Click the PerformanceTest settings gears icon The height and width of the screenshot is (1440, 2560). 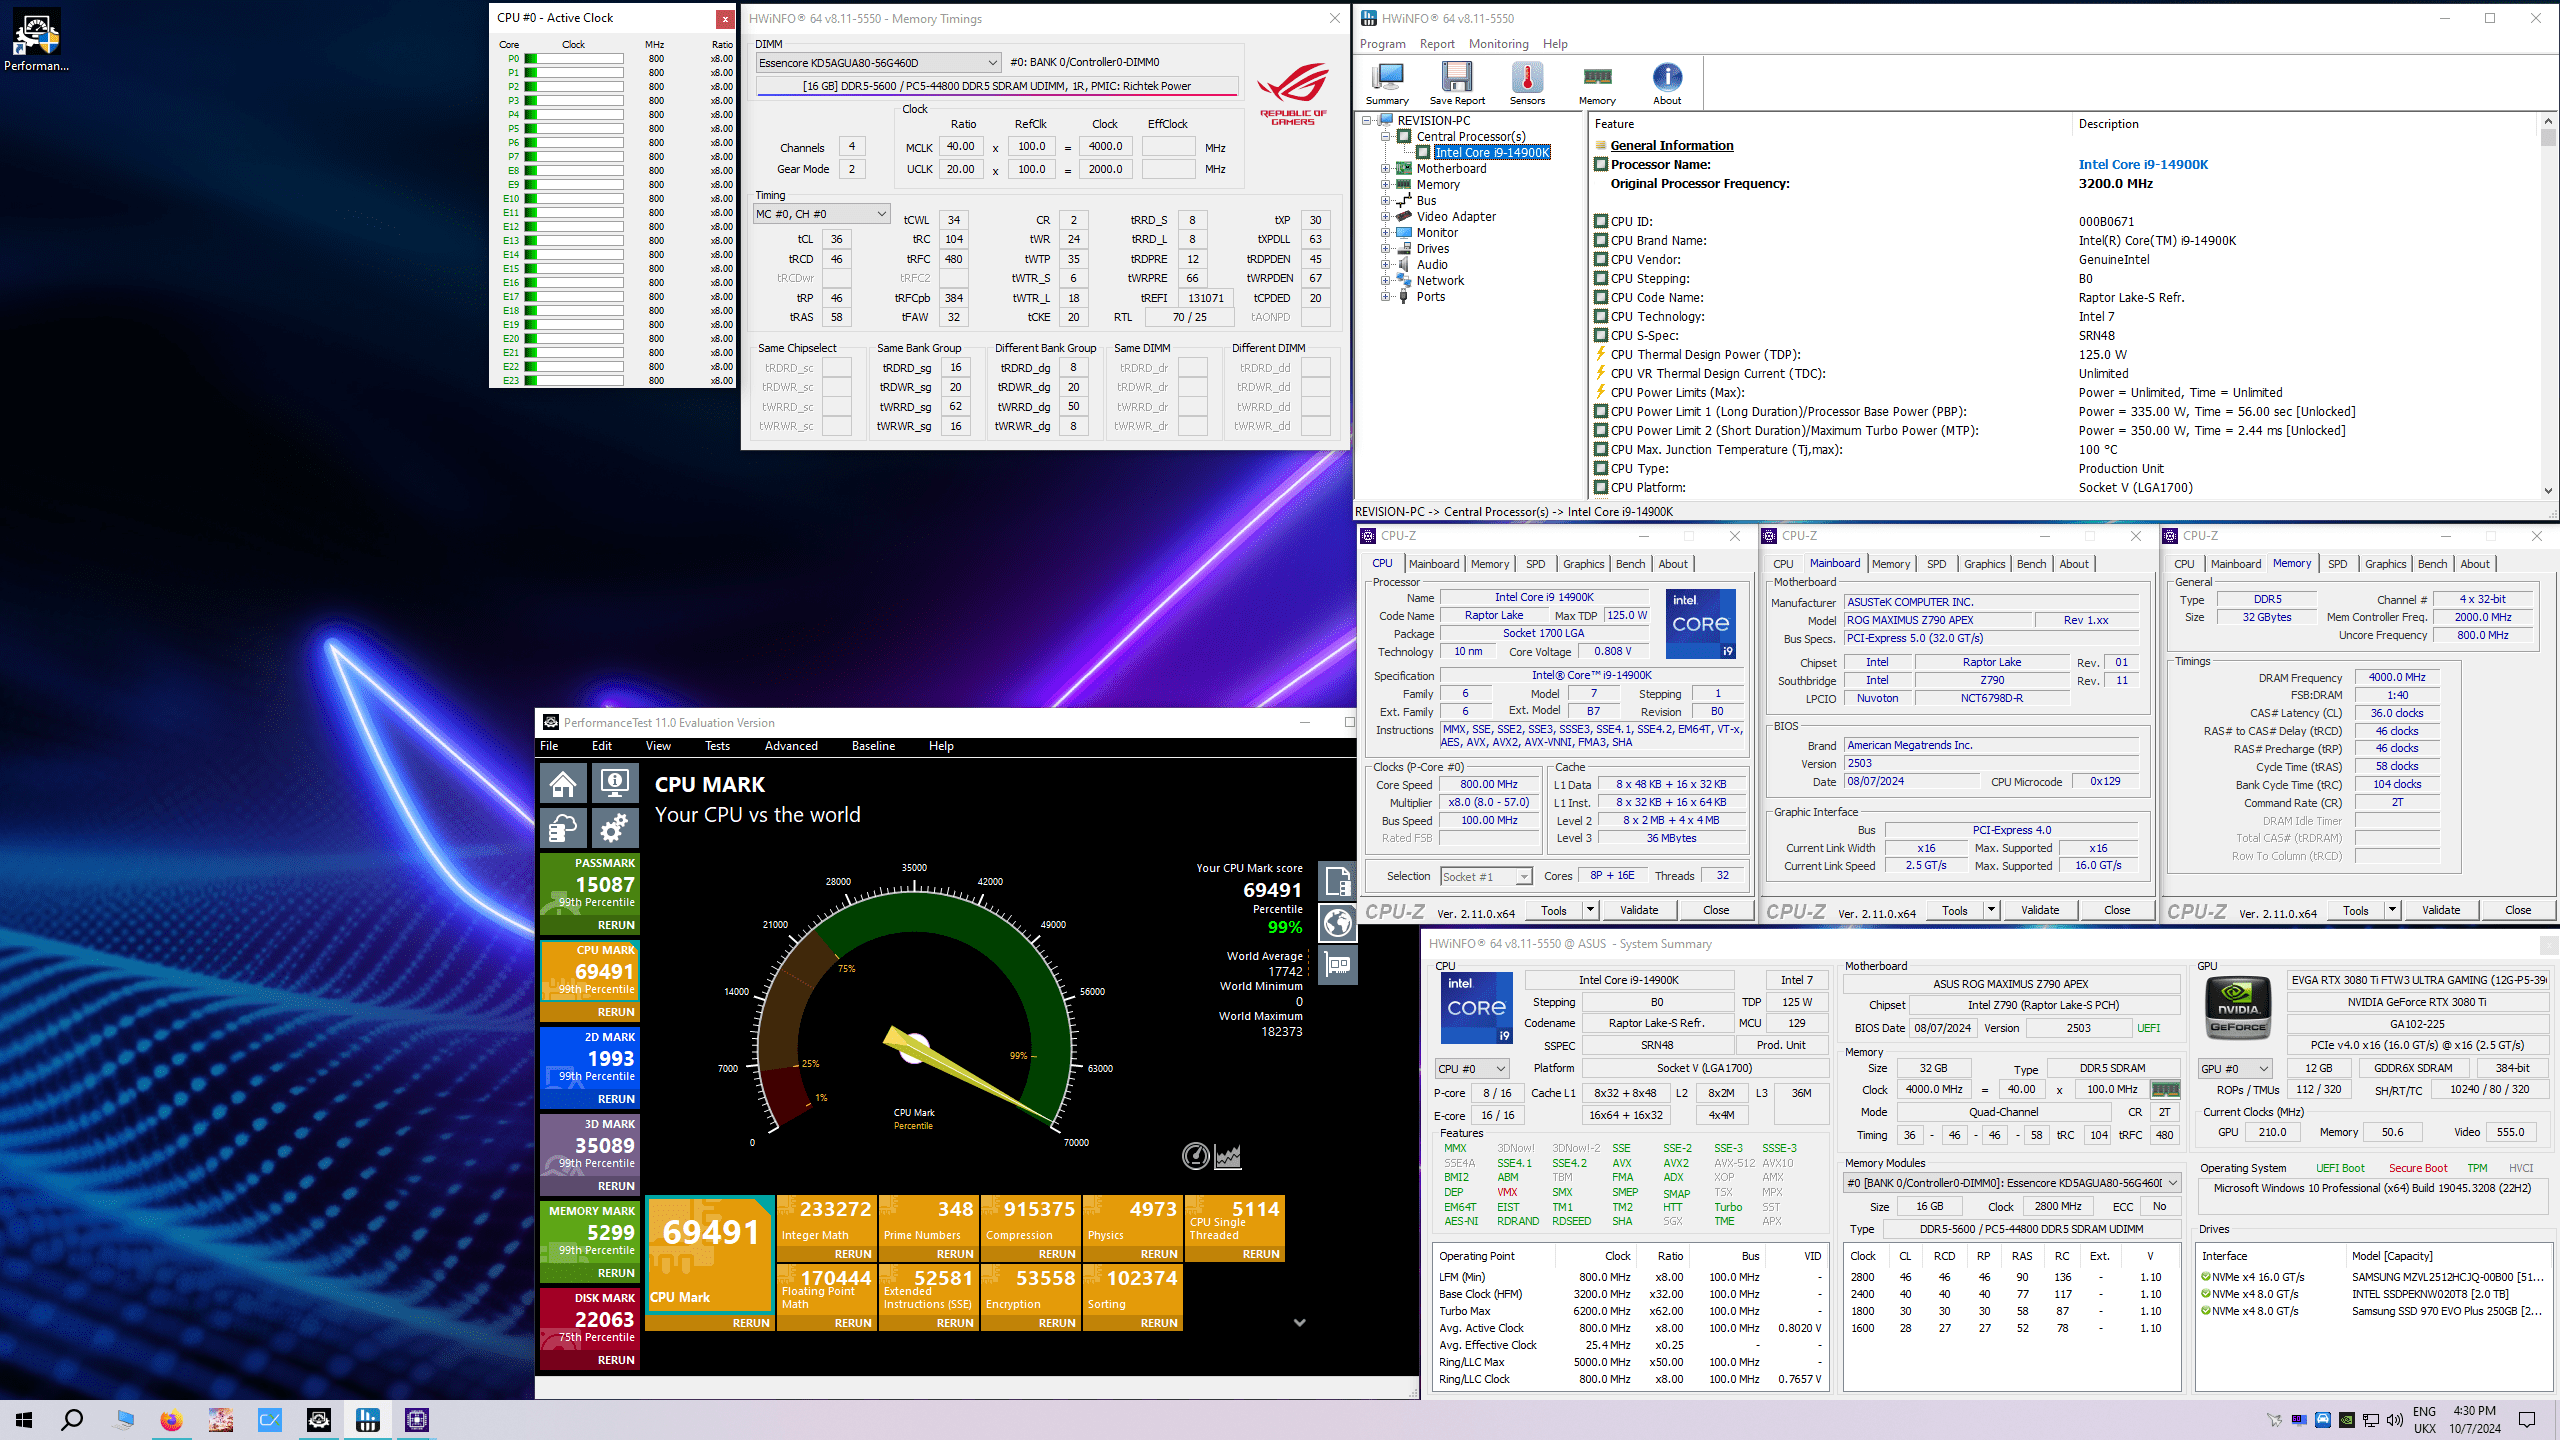(614, 828)
